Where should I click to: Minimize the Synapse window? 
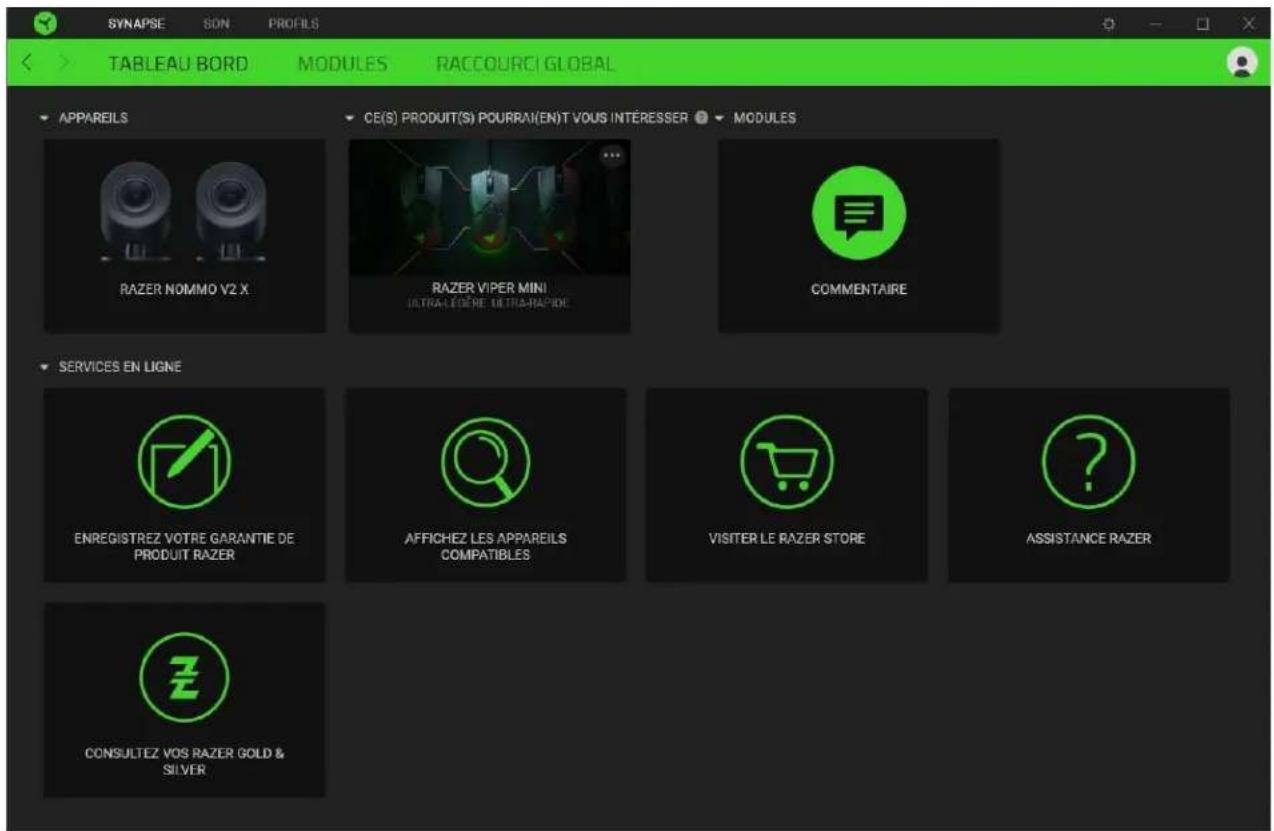tap(1156, 23)
